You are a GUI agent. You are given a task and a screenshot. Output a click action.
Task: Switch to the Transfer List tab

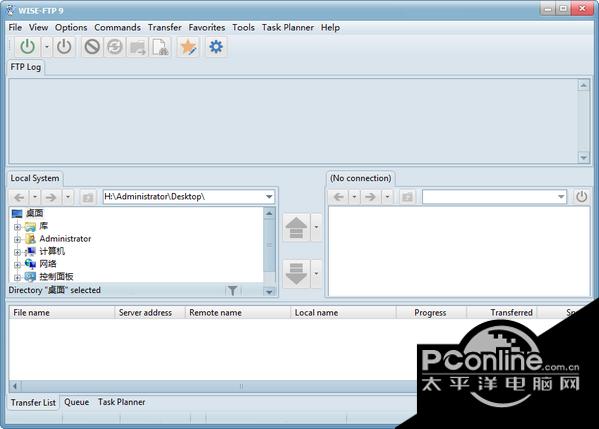[33, 403]
